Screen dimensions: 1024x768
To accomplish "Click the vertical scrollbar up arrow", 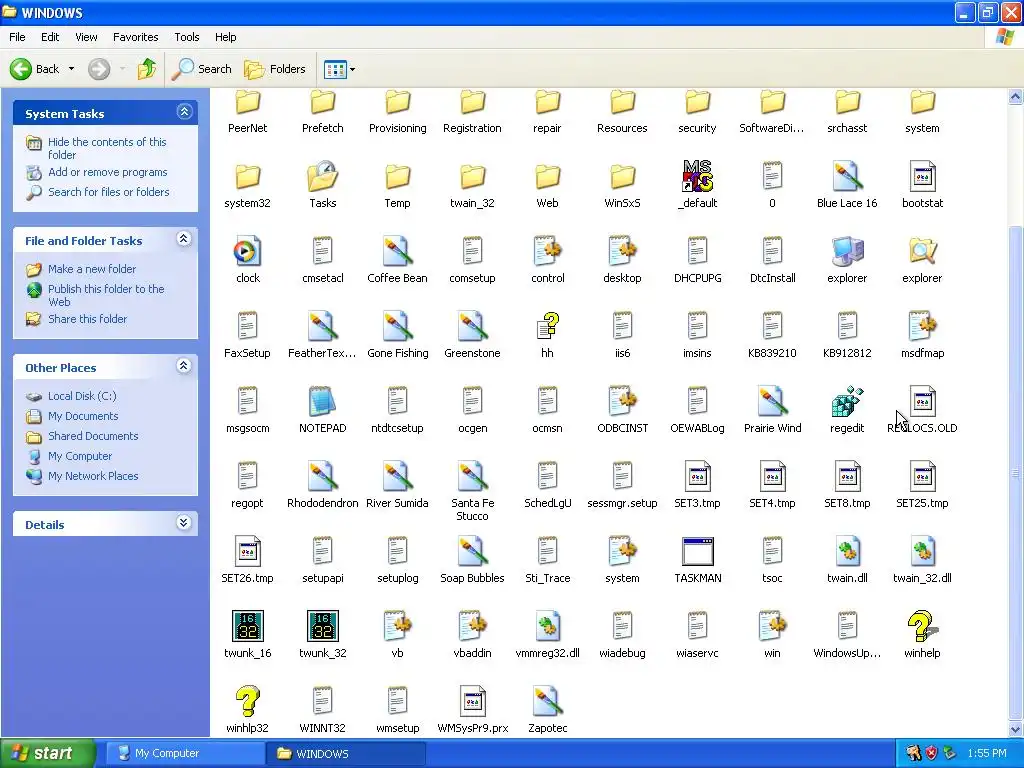I will 1016,97.
